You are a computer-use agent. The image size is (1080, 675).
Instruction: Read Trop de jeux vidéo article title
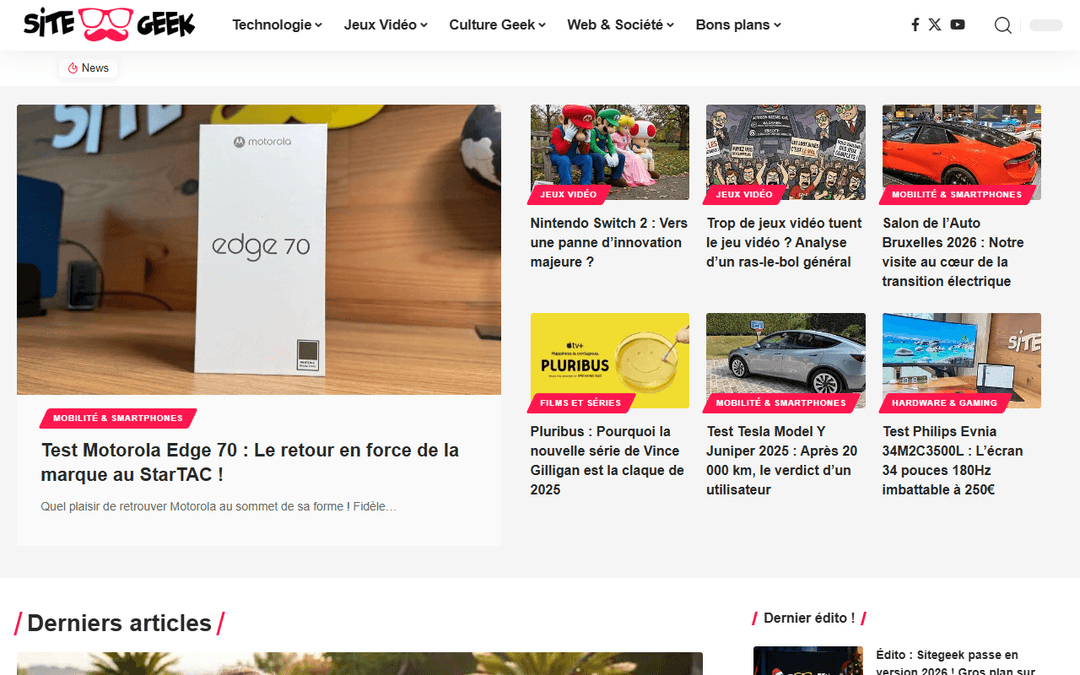click(x=784, y=242)
